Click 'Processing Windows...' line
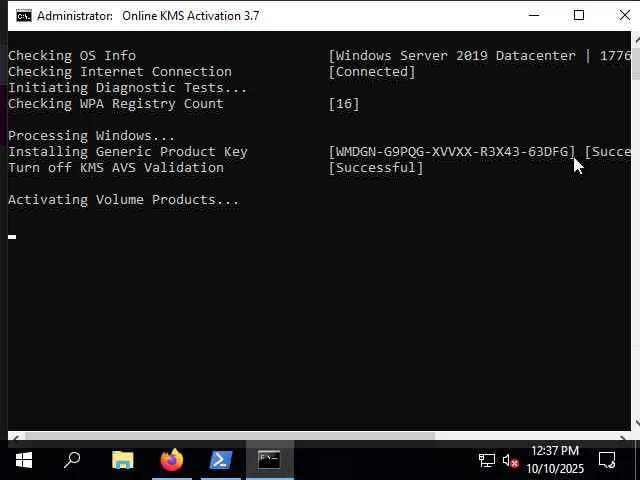The height and width of the screenshot is (480, 640). point(91,136)
